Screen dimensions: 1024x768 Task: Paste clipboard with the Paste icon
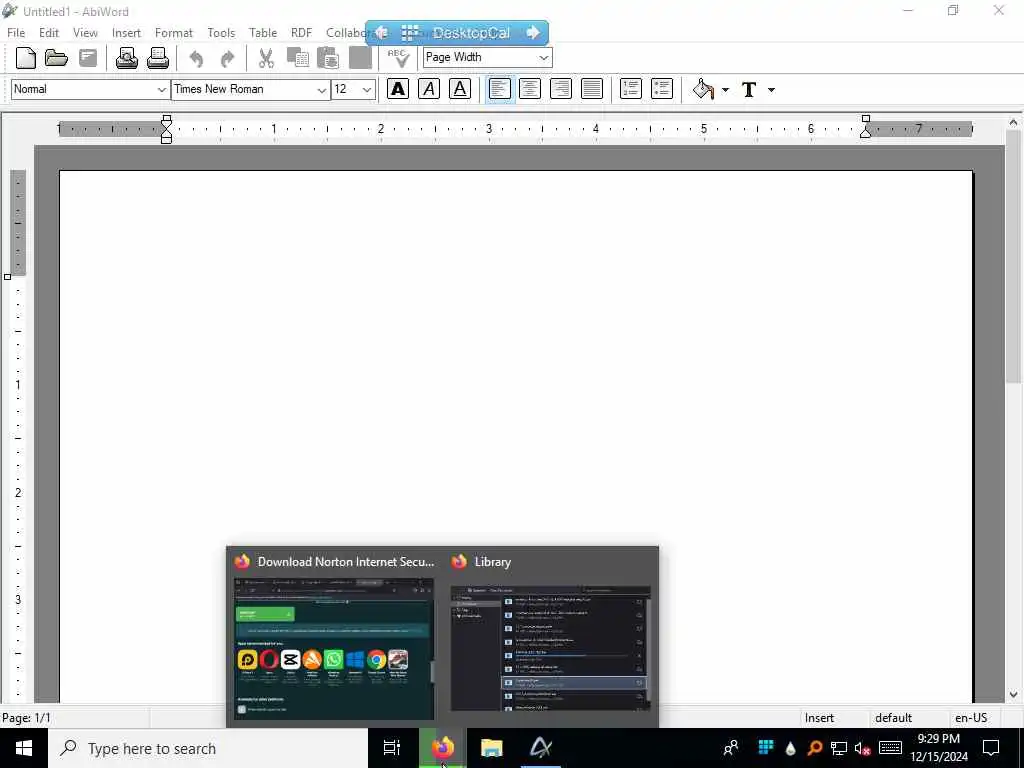click(328, 58)
